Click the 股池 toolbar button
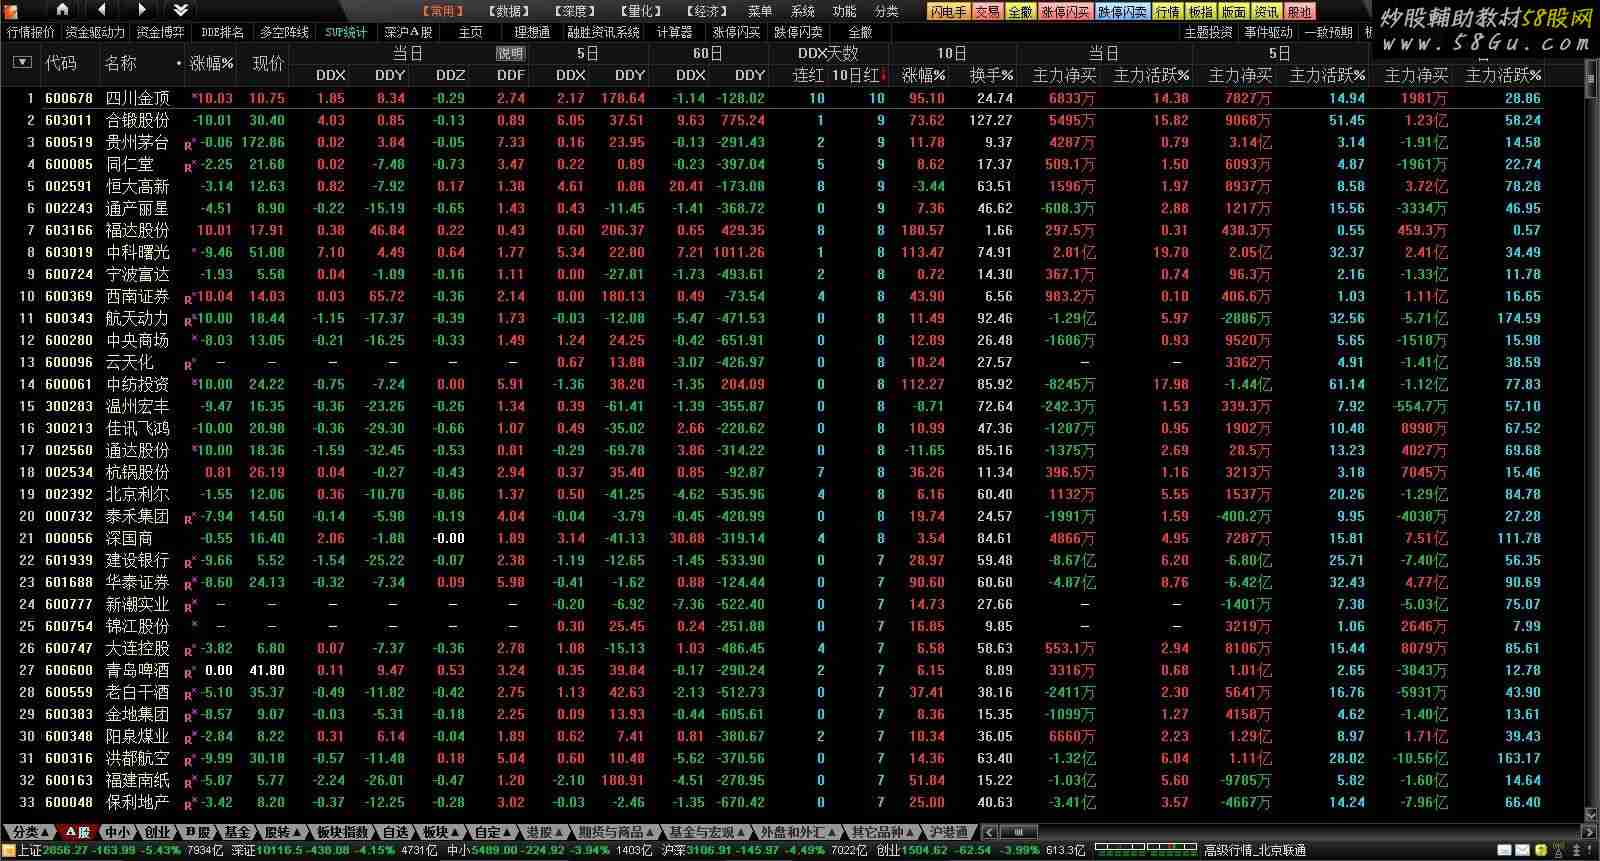Screen dimensions: 1600x861 pyautogui.click(x=1300, y=12)
